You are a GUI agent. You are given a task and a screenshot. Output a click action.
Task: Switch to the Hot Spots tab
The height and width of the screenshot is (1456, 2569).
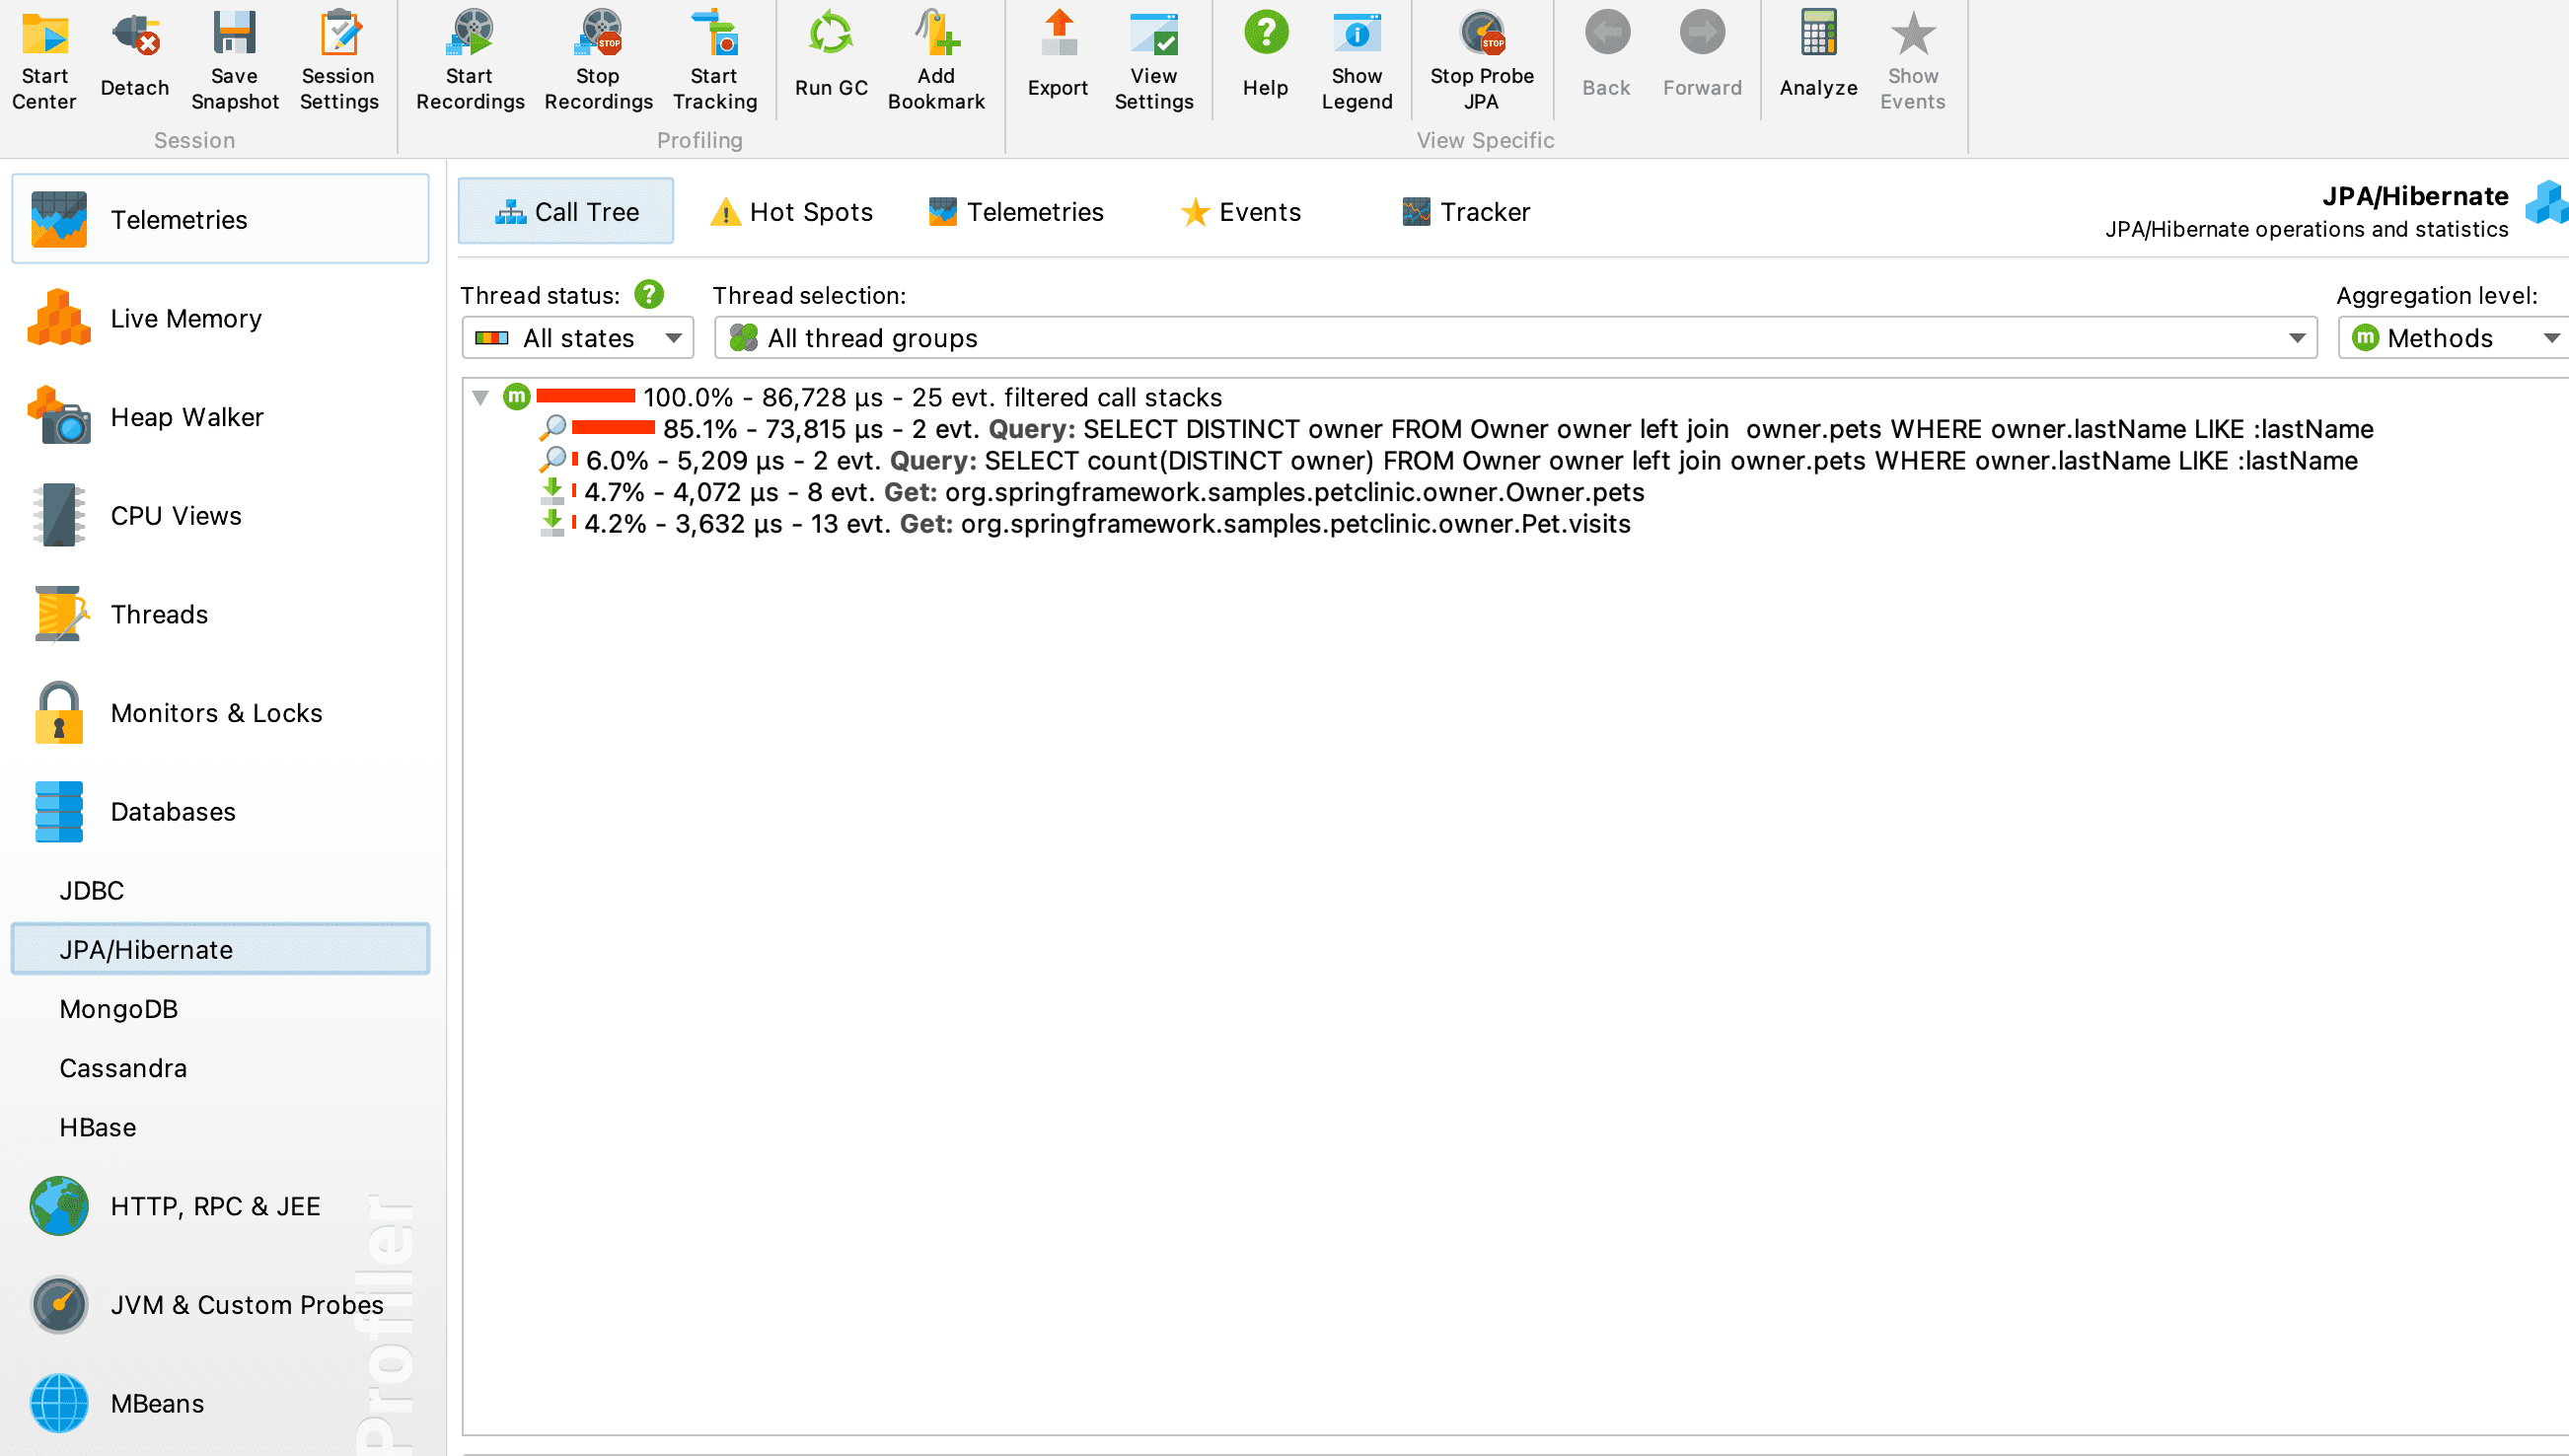(790, 212)
